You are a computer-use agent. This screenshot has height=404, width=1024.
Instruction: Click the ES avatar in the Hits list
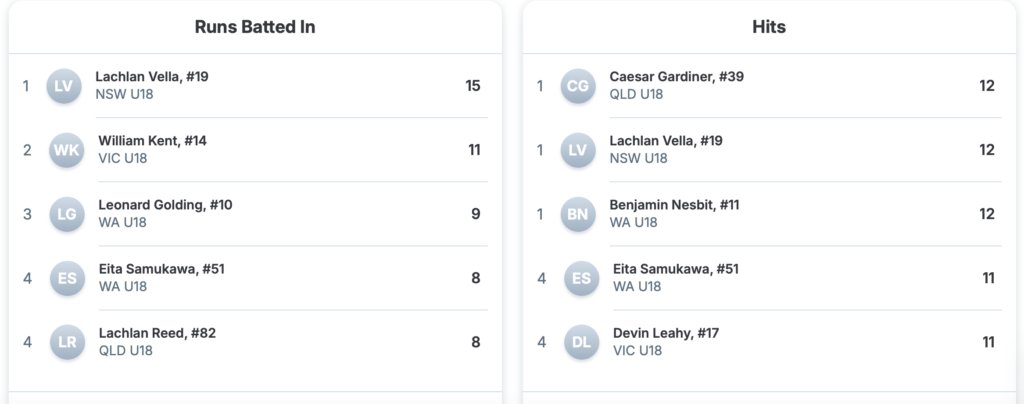(581, 278)
